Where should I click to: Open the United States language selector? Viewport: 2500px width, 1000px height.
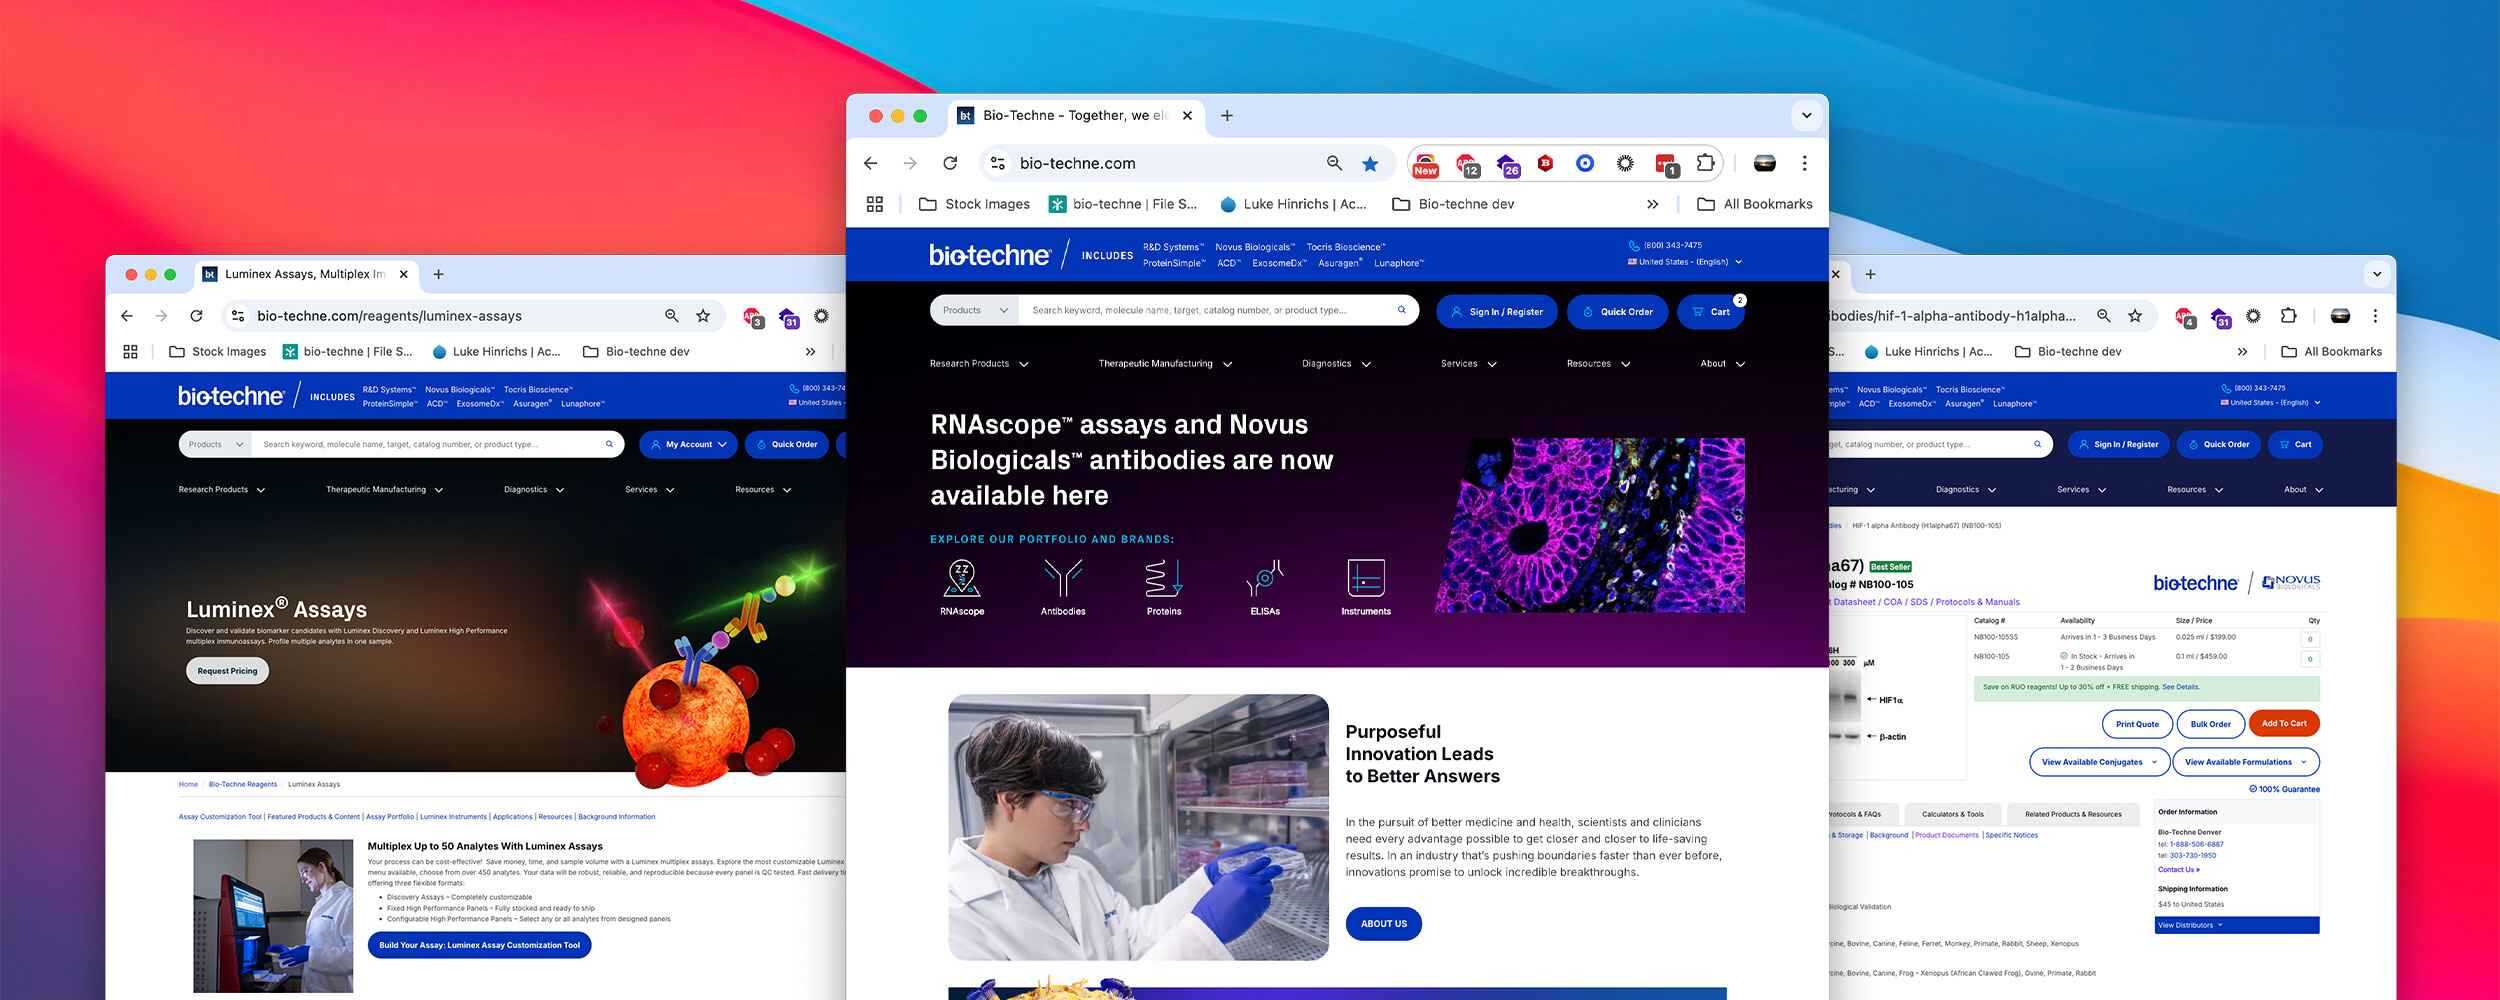[x=1685, y=262]
